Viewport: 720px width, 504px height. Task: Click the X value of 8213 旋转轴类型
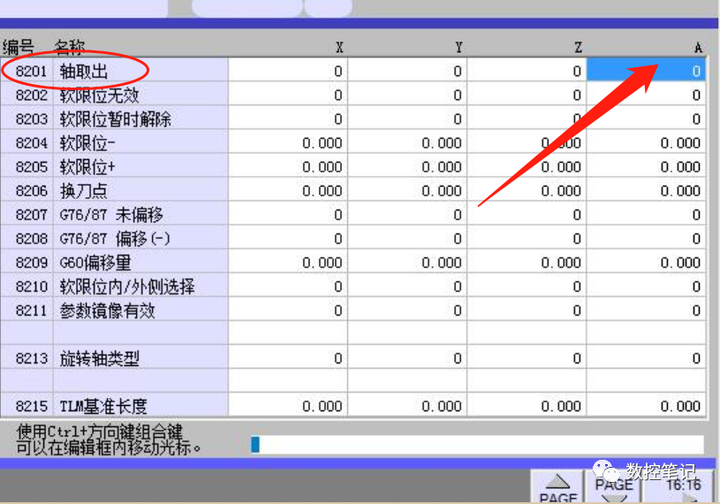pyautogui.click(x=288, y=358)
